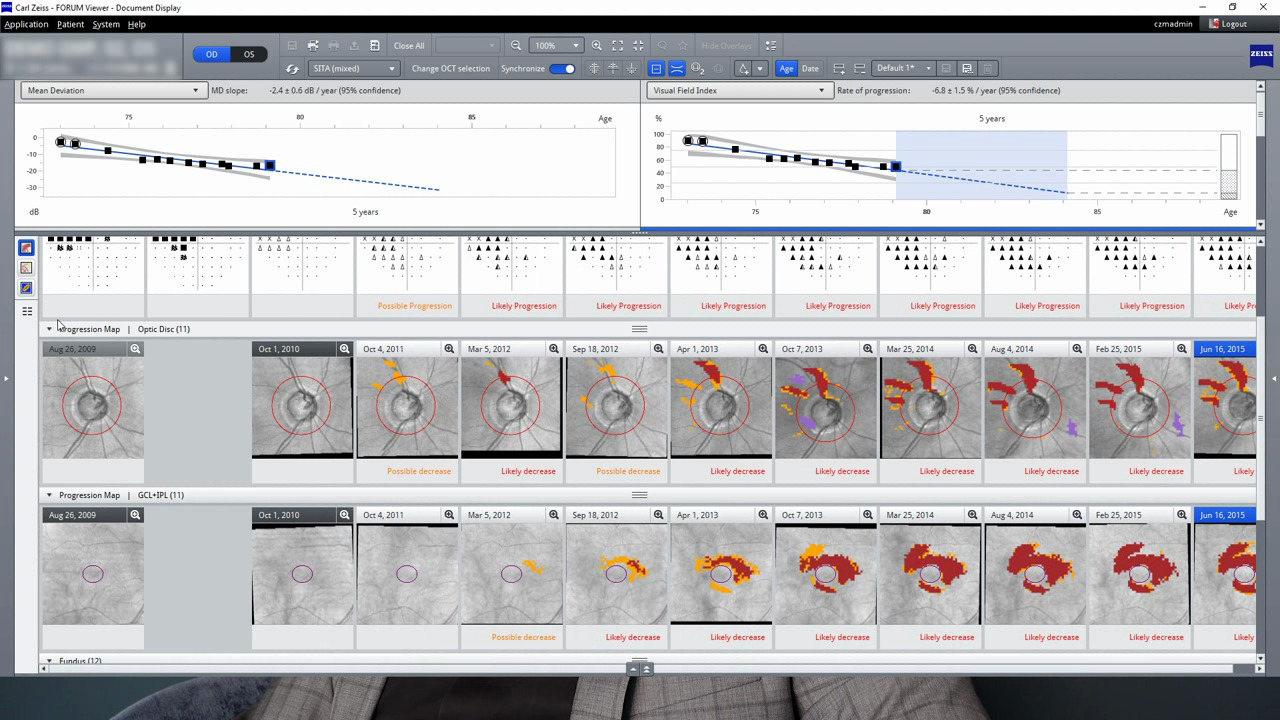Open the Patient menu
Image resolution: width=1280 pixels, height=720 pixels.
tap(70, 24)
